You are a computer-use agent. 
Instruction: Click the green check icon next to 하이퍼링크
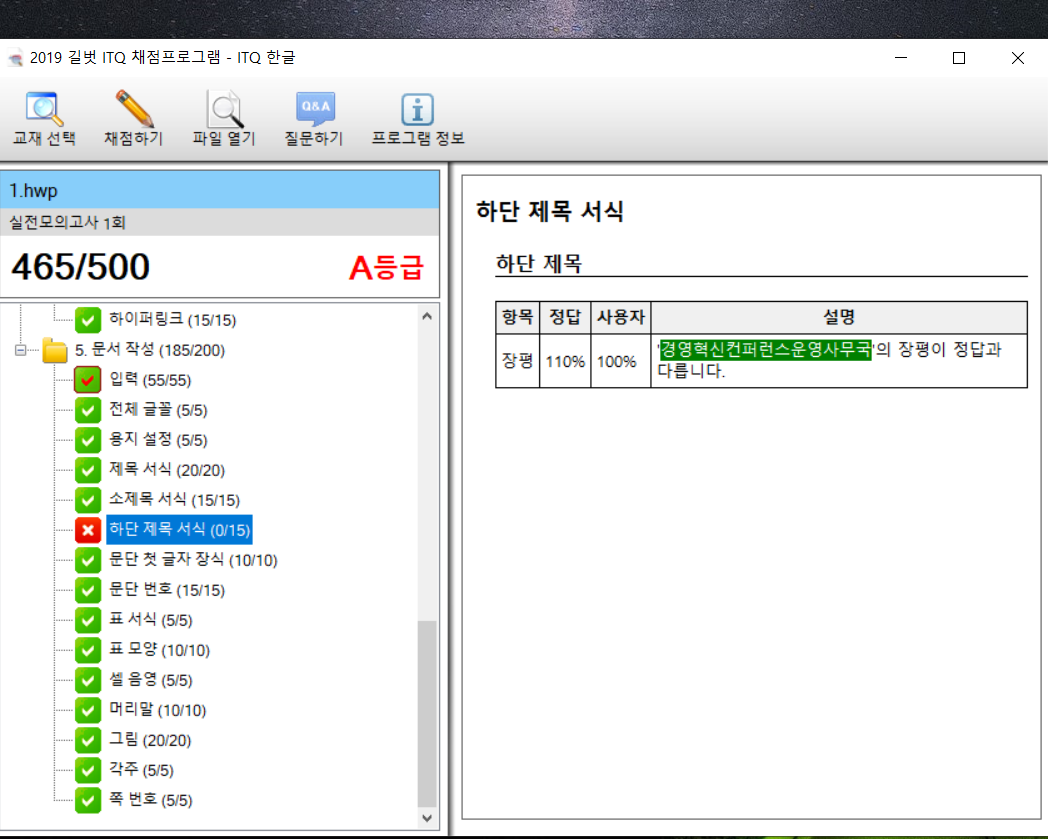88,320
